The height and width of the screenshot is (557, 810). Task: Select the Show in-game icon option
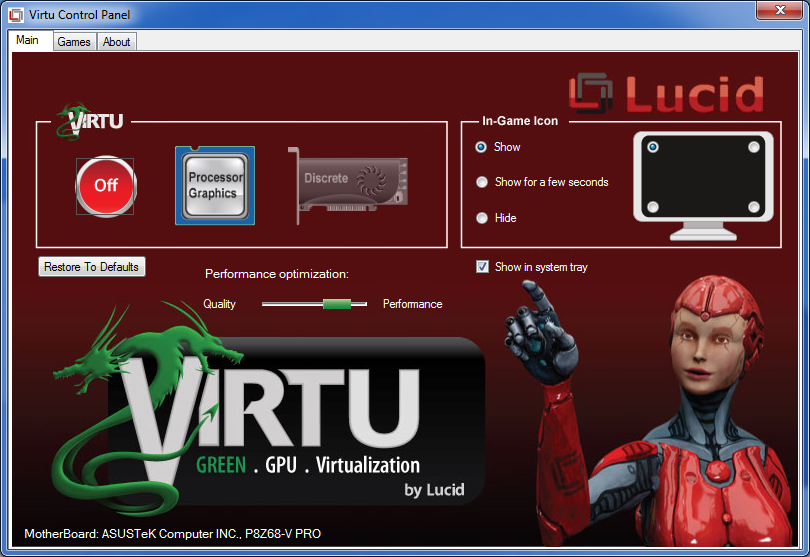pyautogui.click(x=482, y=147)
